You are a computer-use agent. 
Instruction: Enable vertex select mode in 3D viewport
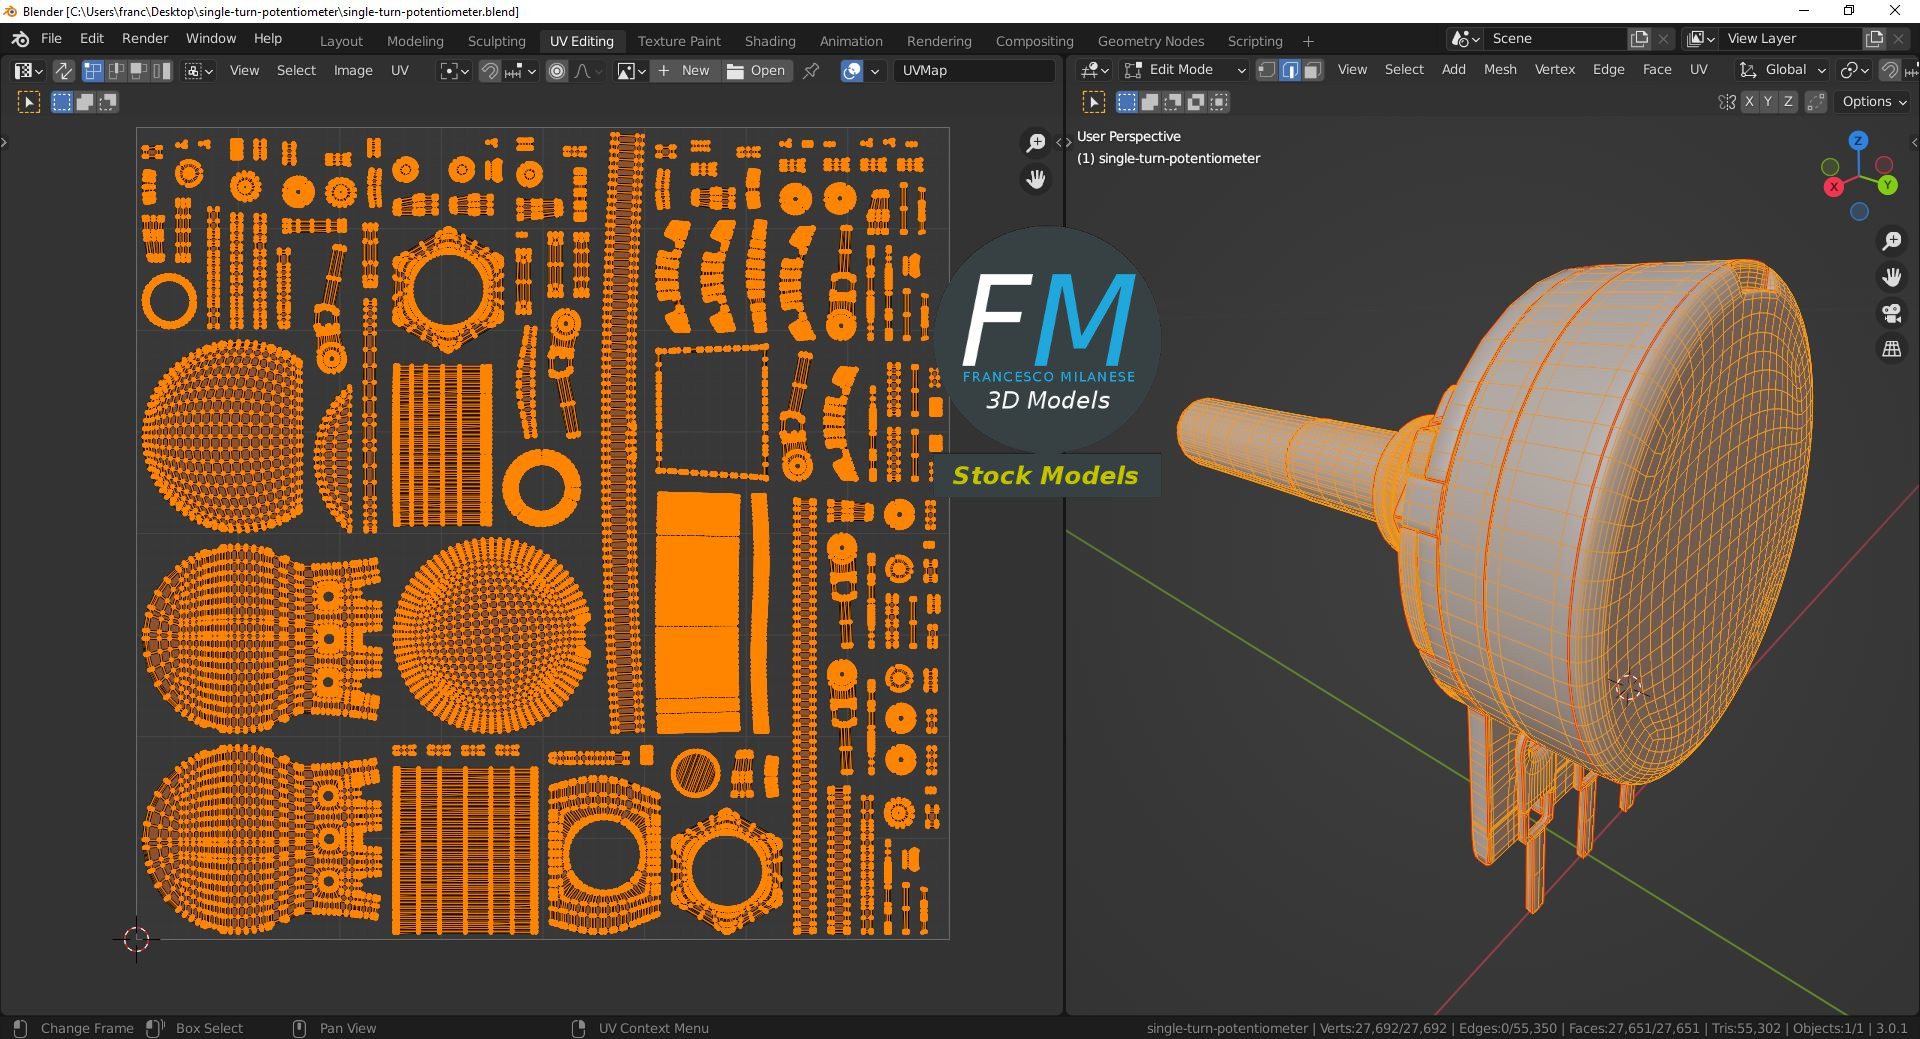1267,70
